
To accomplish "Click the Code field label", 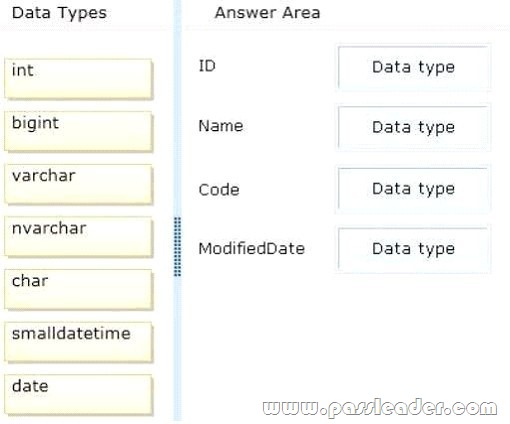I will click(219, 190).
